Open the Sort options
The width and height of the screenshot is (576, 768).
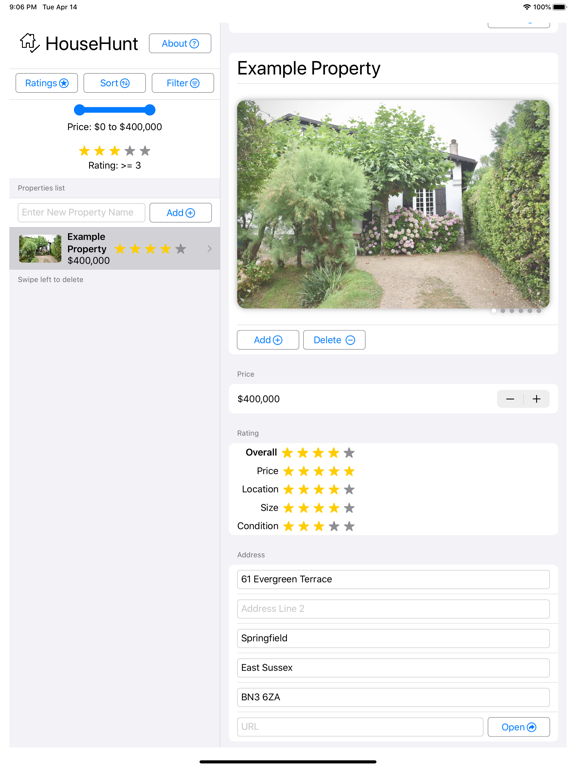pos(115,83)
